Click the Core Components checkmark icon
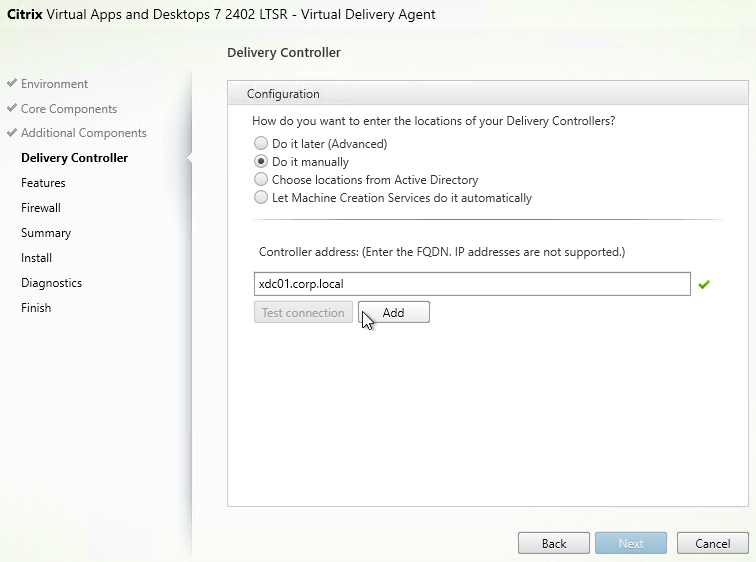This screenshot has width=756, height=562. [12, 108]
